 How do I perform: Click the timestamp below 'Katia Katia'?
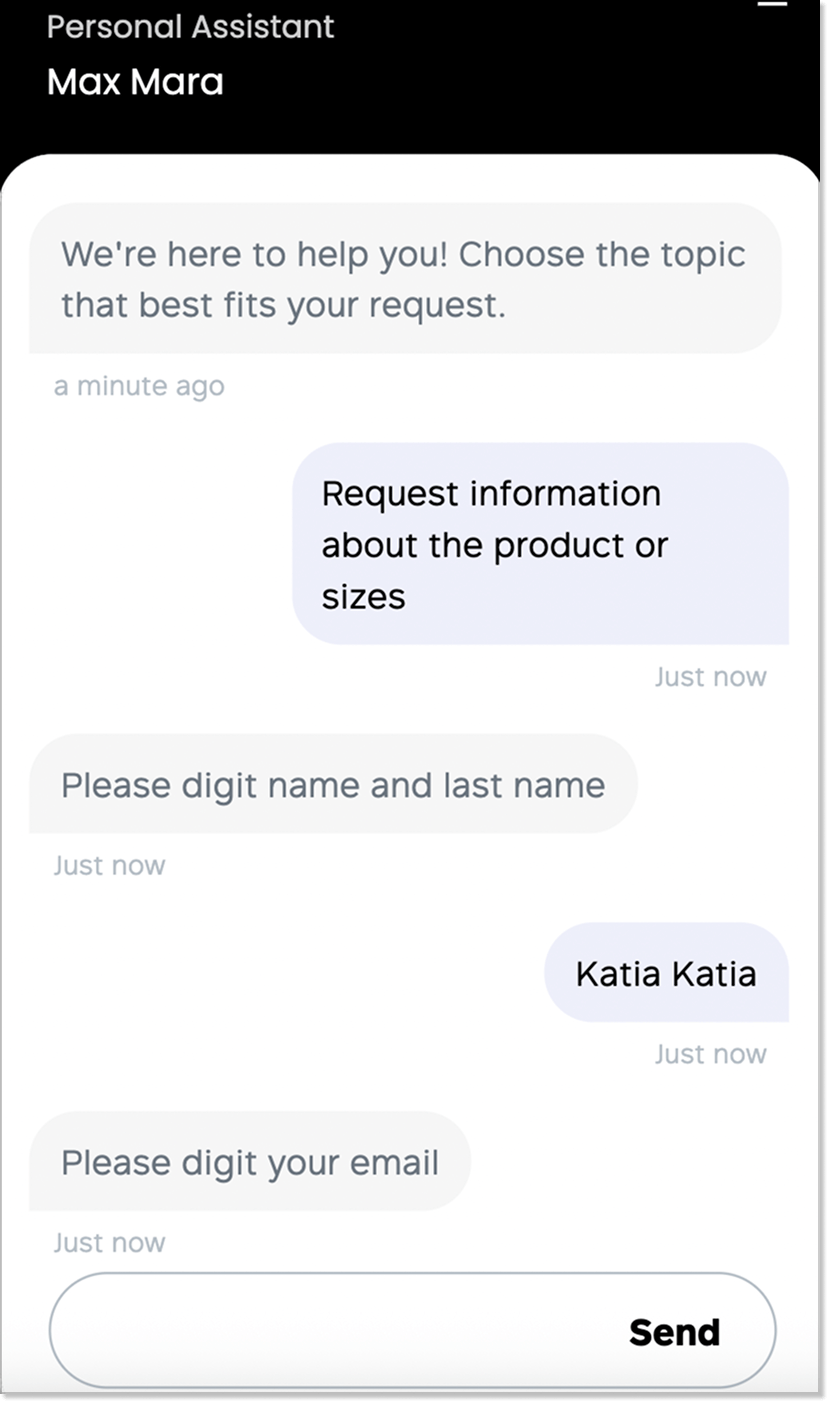click(x=711, y=1054)
